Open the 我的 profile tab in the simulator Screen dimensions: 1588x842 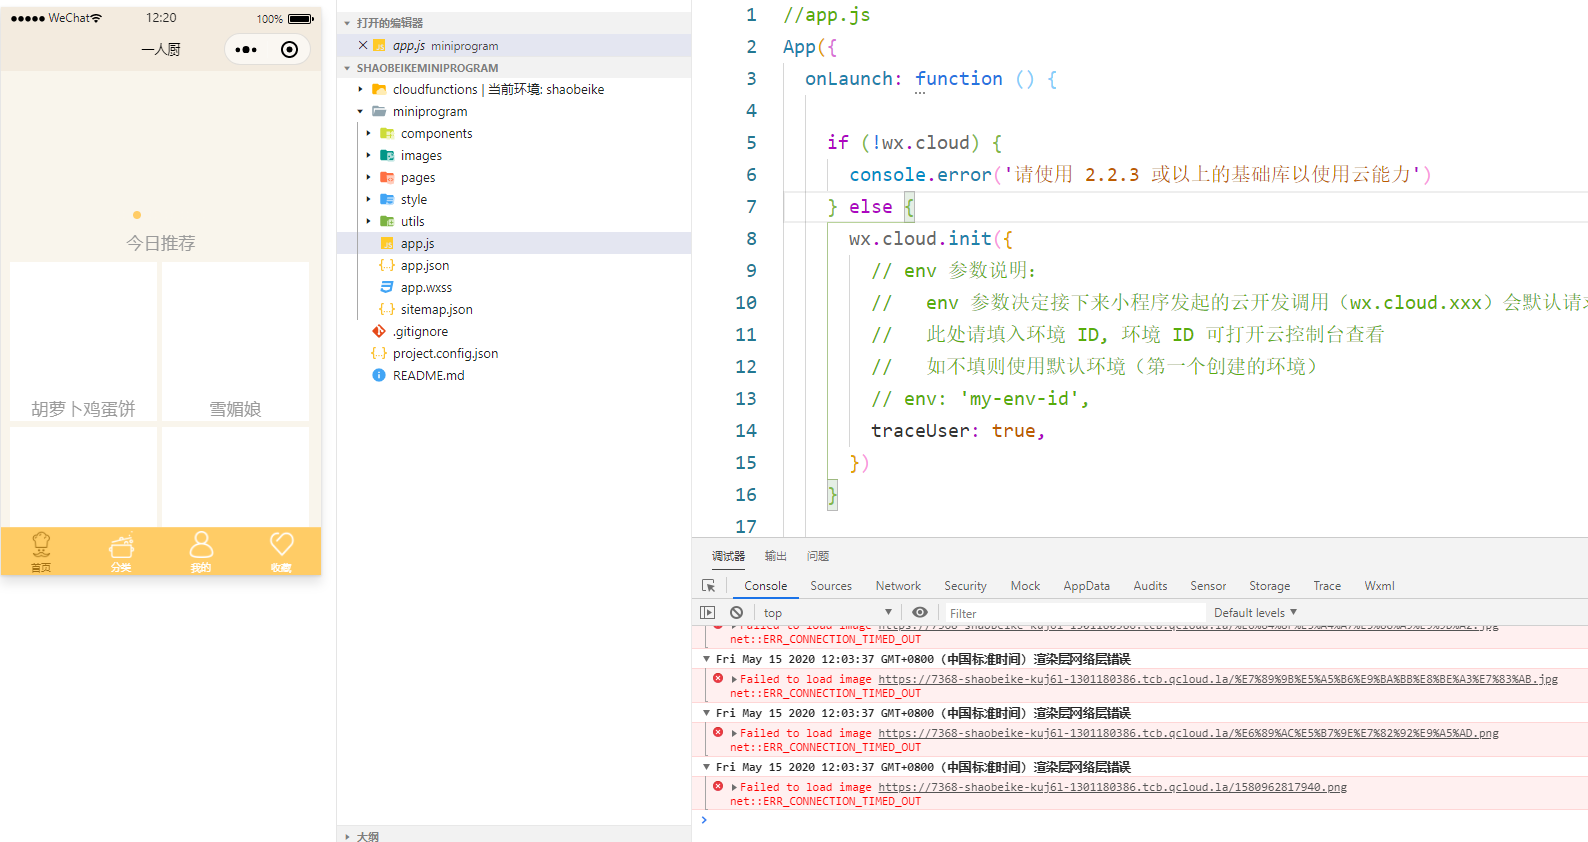[201, 551]
